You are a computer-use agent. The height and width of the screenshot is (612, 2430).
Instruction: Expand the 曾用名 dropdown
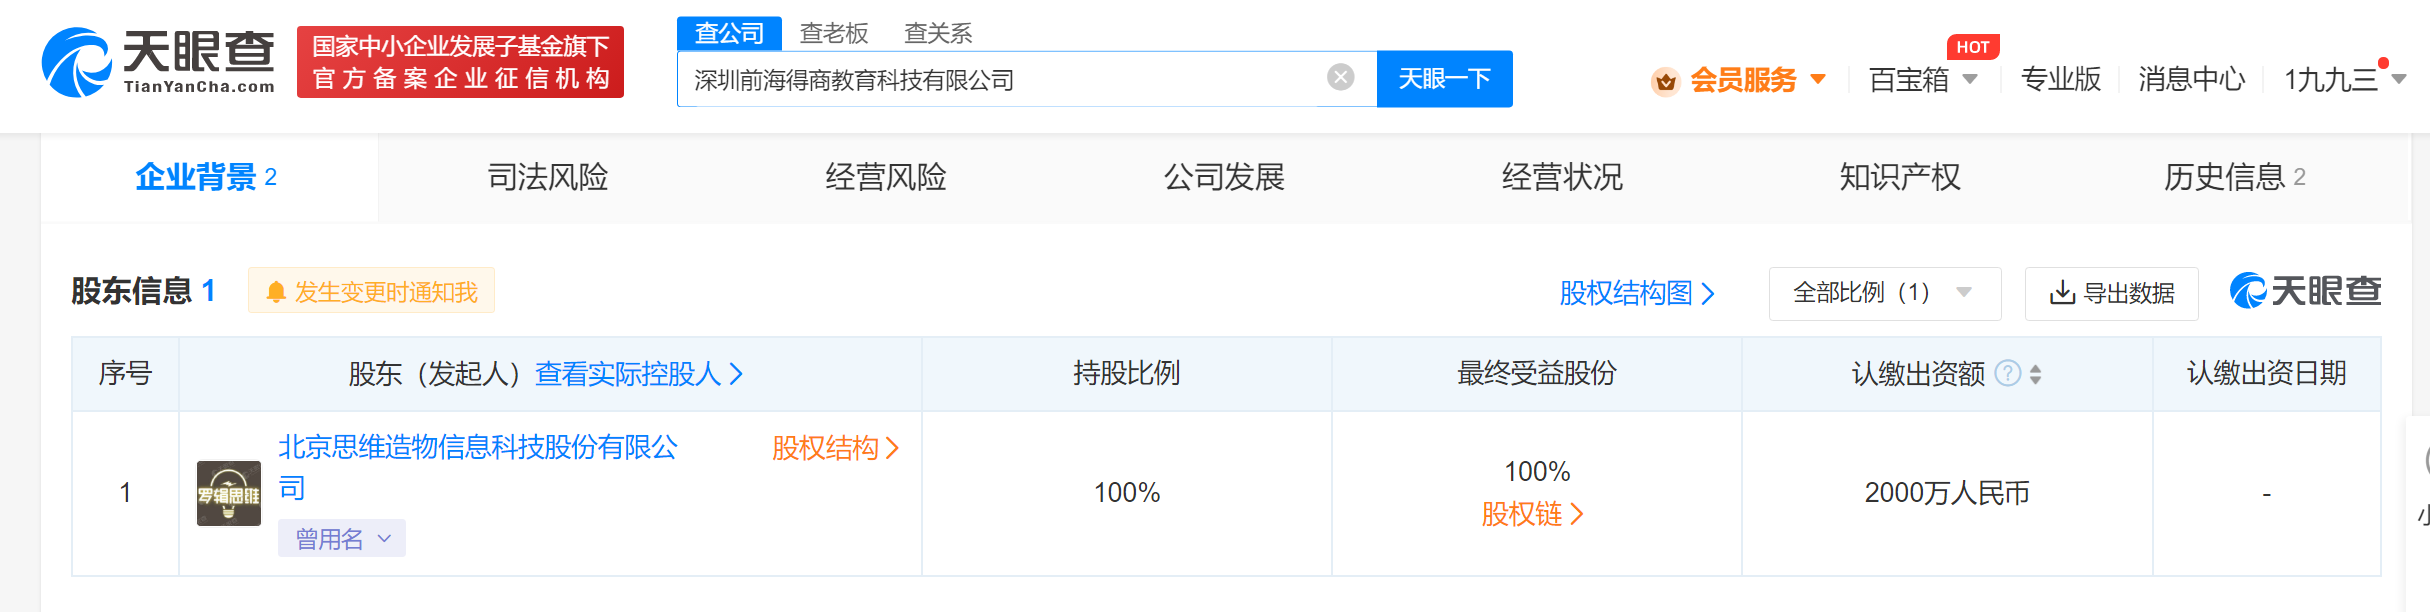(342, 538)
